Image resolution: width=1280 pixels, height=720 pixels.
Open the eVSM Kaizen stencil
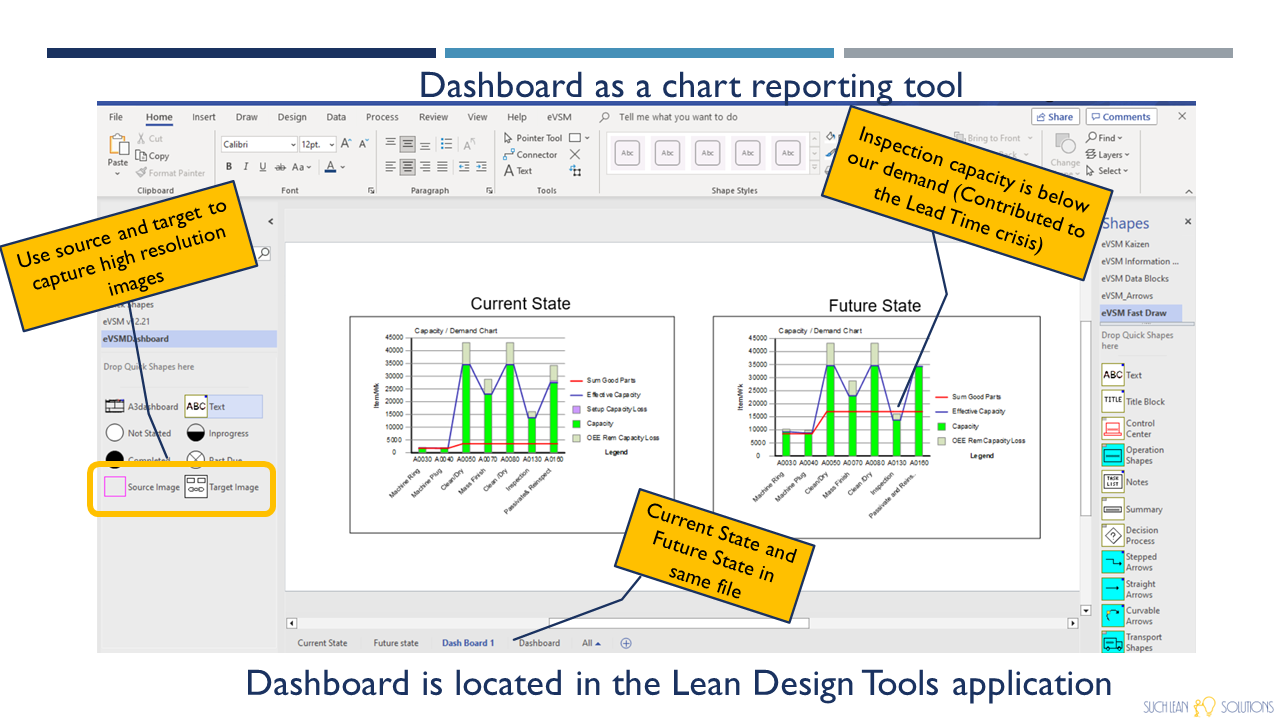[x=1125, y=244]
